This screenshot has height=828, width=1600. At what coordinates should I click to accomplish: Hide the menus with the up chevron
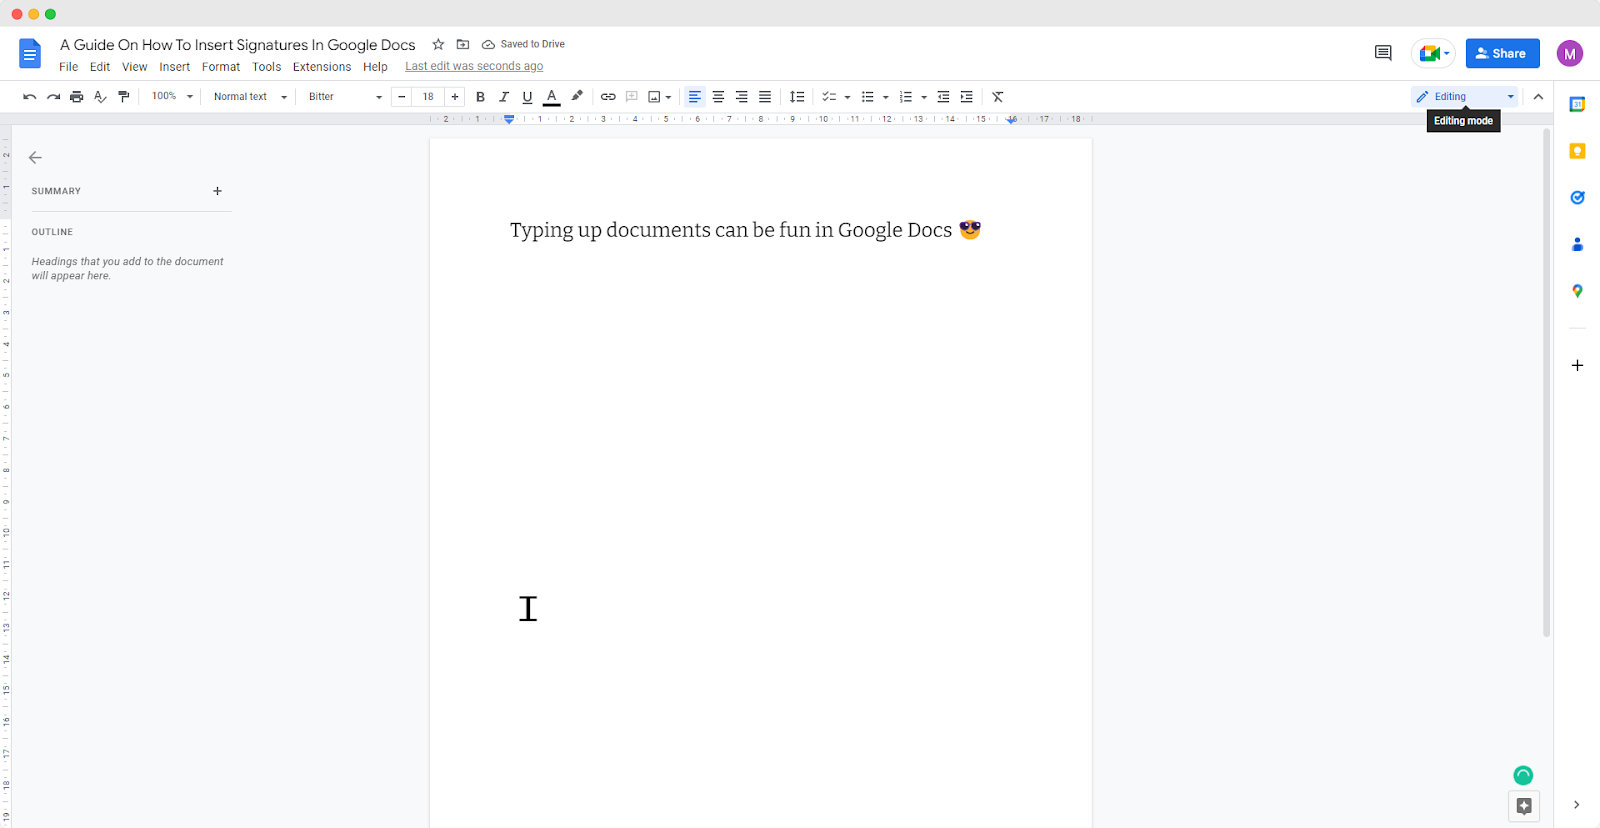[1538, 97]
